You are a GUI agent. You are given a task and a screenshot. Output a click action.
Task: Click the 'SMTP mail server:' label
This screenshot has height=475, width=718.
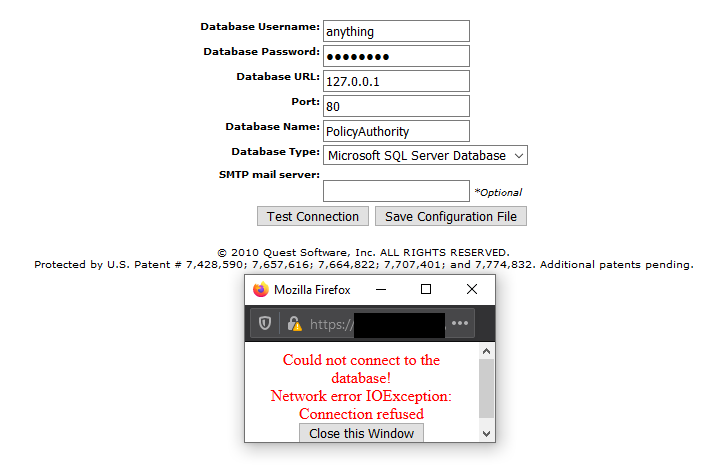(x=269, y=175)
